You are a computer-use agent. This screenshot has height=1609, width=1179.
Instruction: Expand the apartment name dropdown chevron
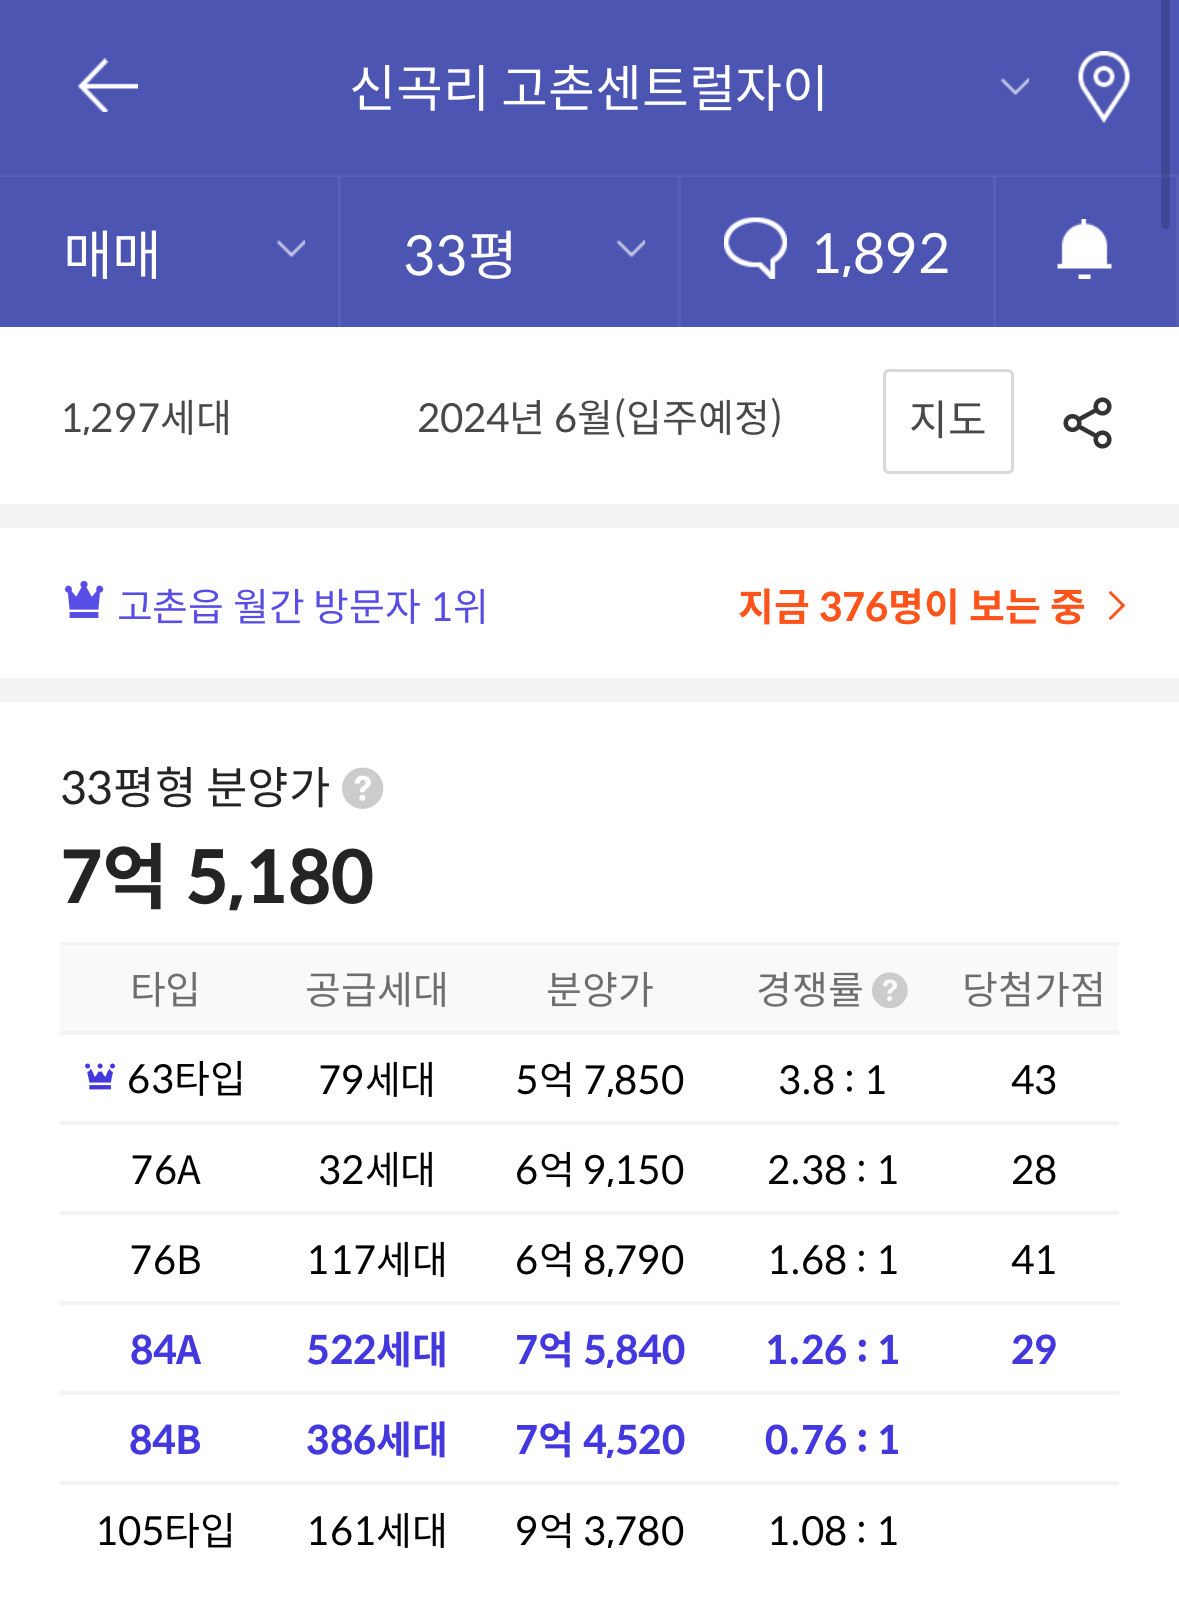[1015, 87]
